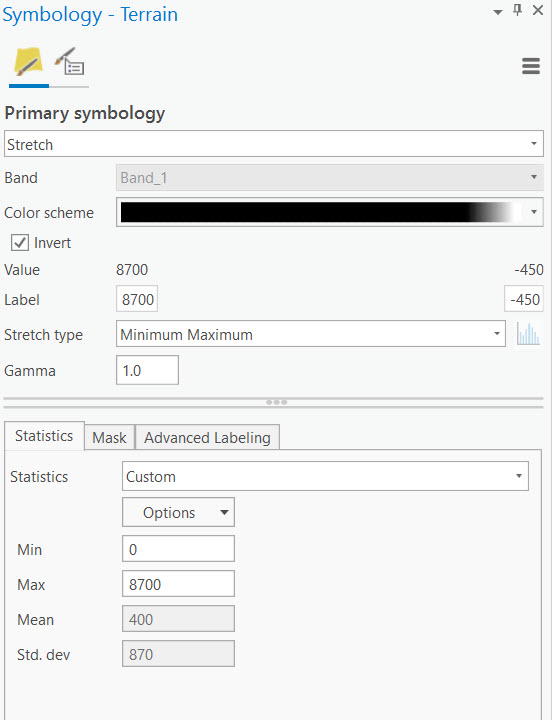
Task: Expand the Statistics Custom dropdown
Action: click(325, 476)
